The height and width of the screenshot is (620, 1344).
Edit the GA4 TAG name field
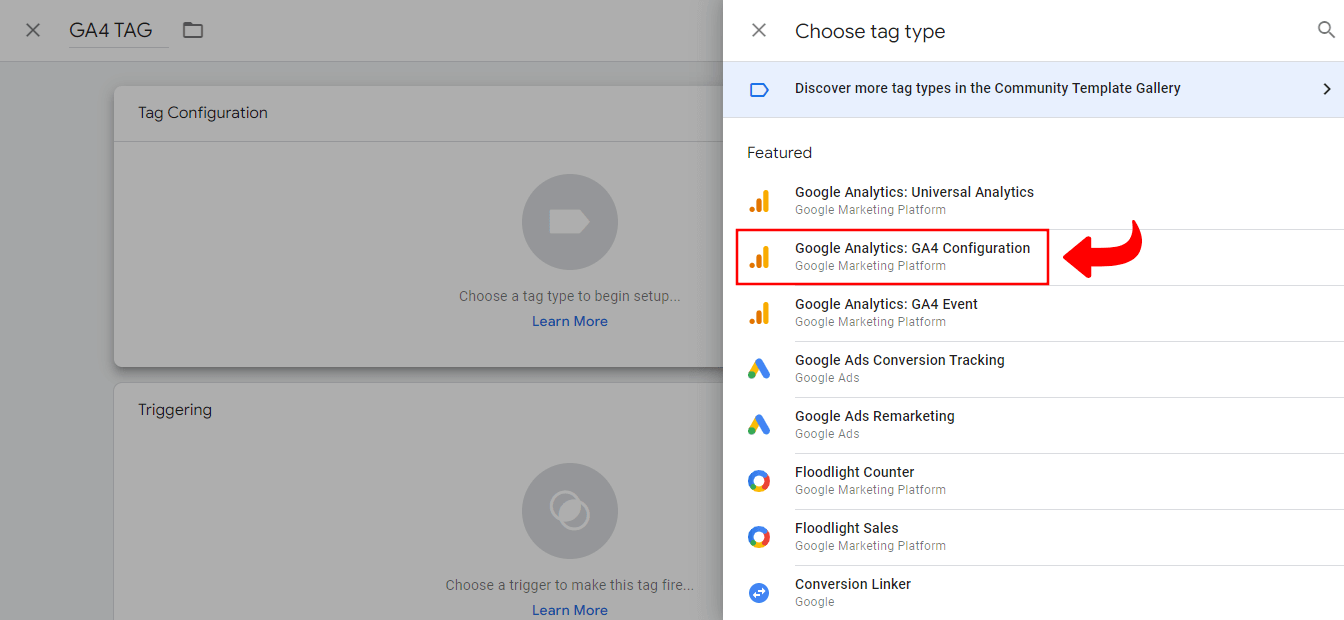(110, 30)
